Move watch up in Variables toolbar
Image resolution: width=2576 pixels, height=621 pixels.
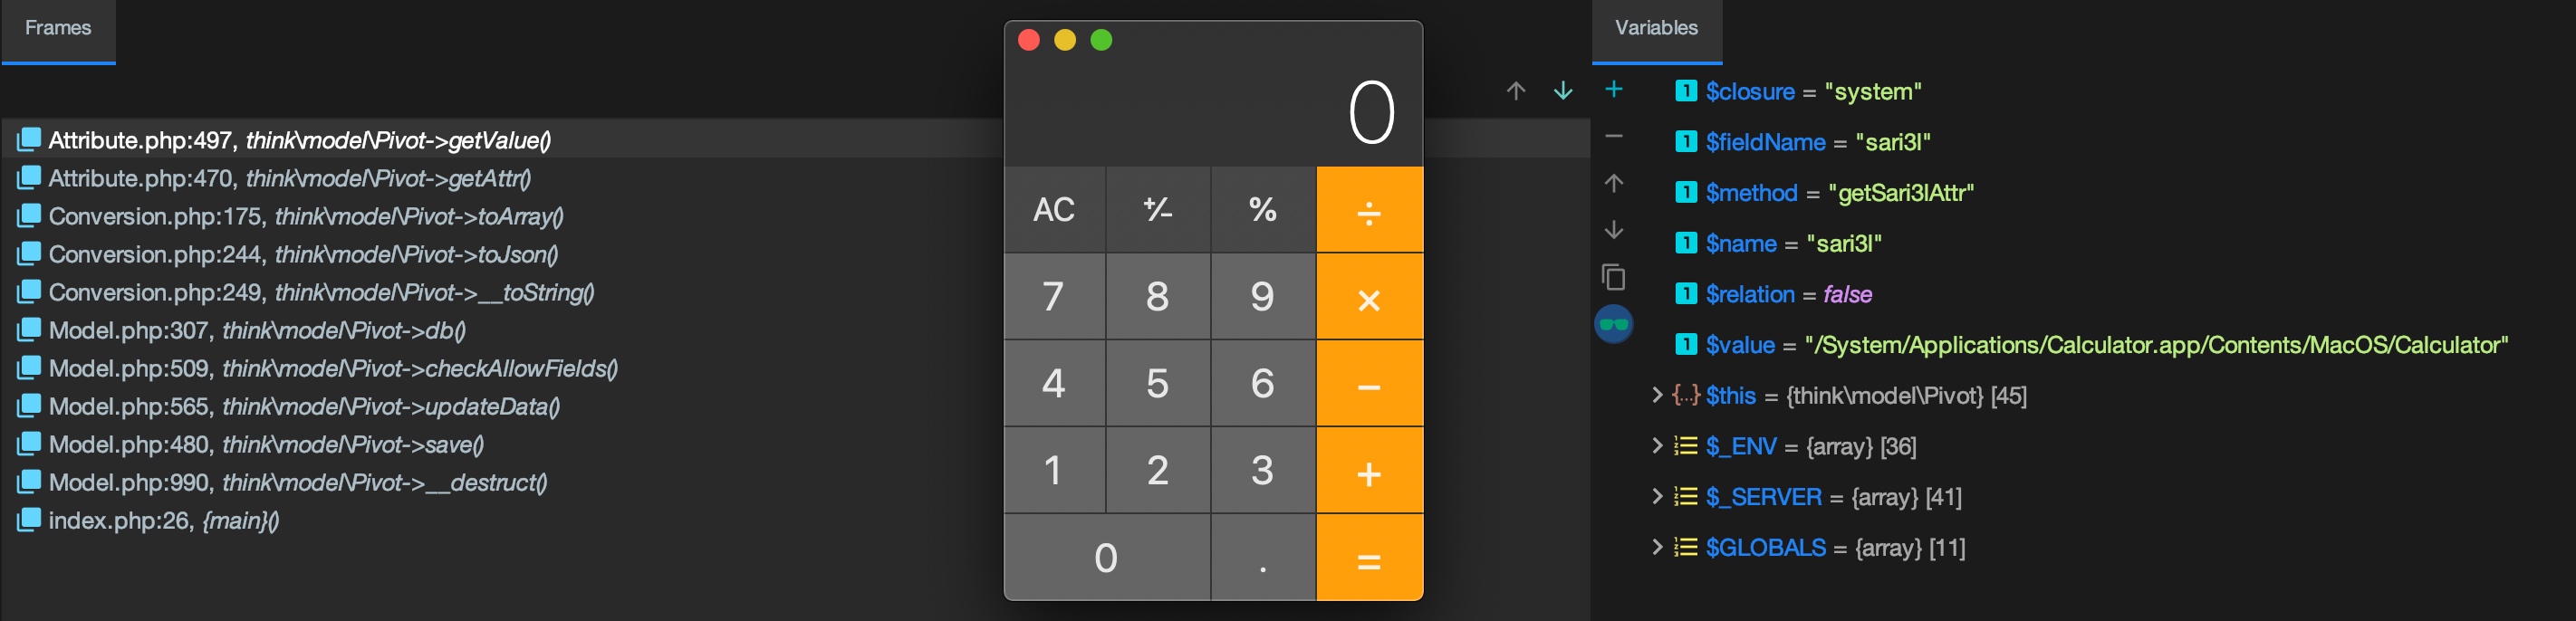tap(1613, 183)
